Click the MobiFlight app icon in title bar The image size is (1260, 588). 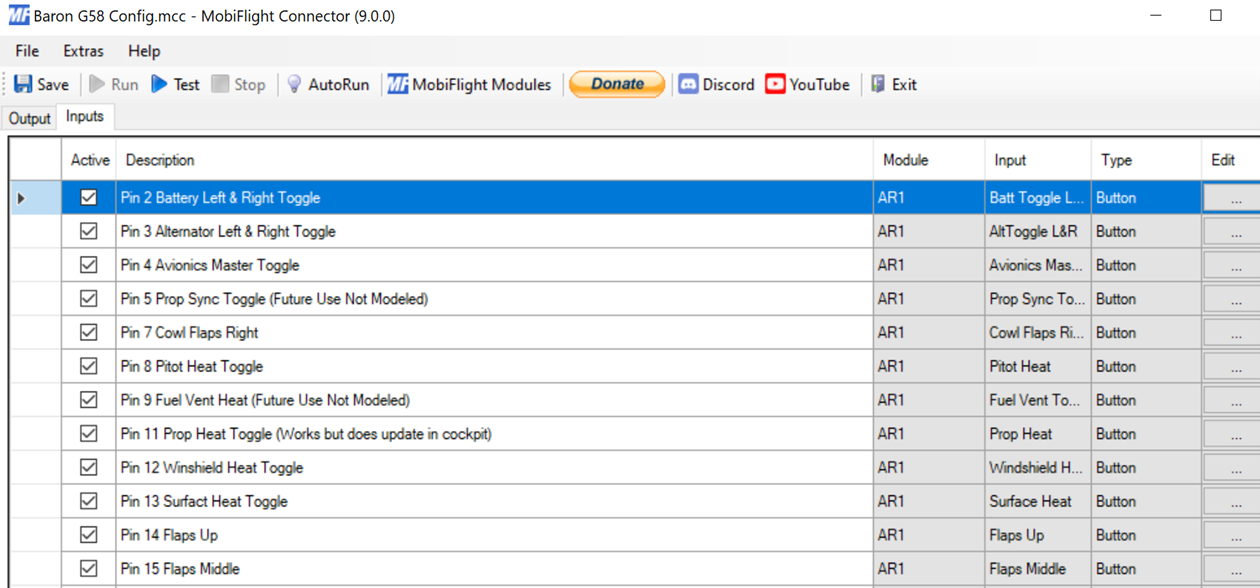pyautogui.click(x=18, y=16)
